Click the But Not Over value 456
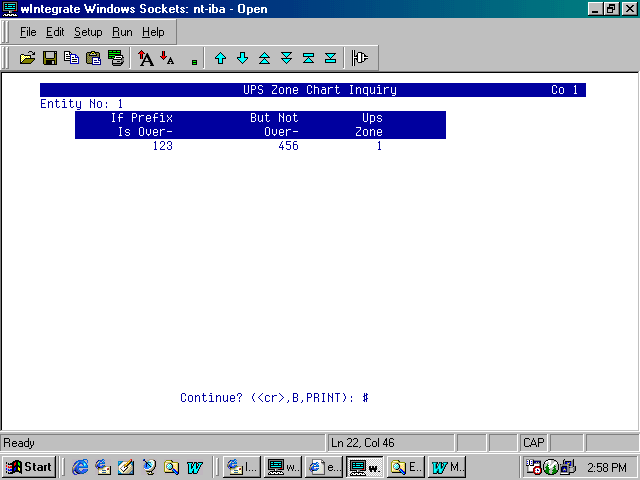The height and width of the screenshot is (480, 640). click(288, 146)
